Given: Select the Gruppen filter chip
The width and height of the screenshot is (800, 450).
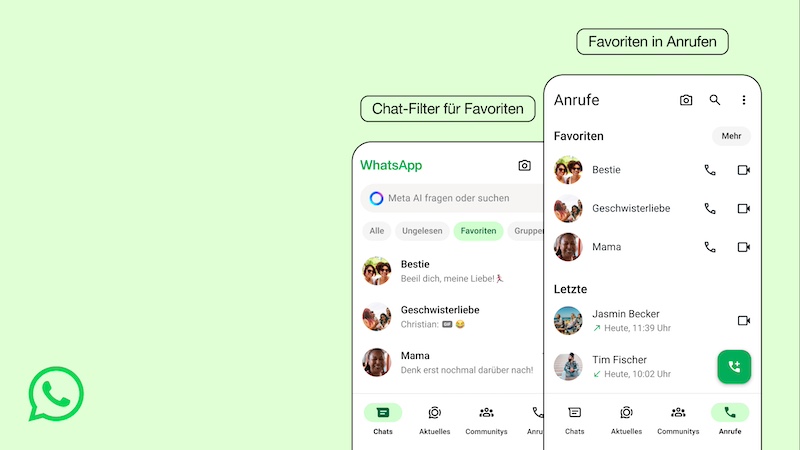Looking at the screenshot, I should (x=526, y=231).
